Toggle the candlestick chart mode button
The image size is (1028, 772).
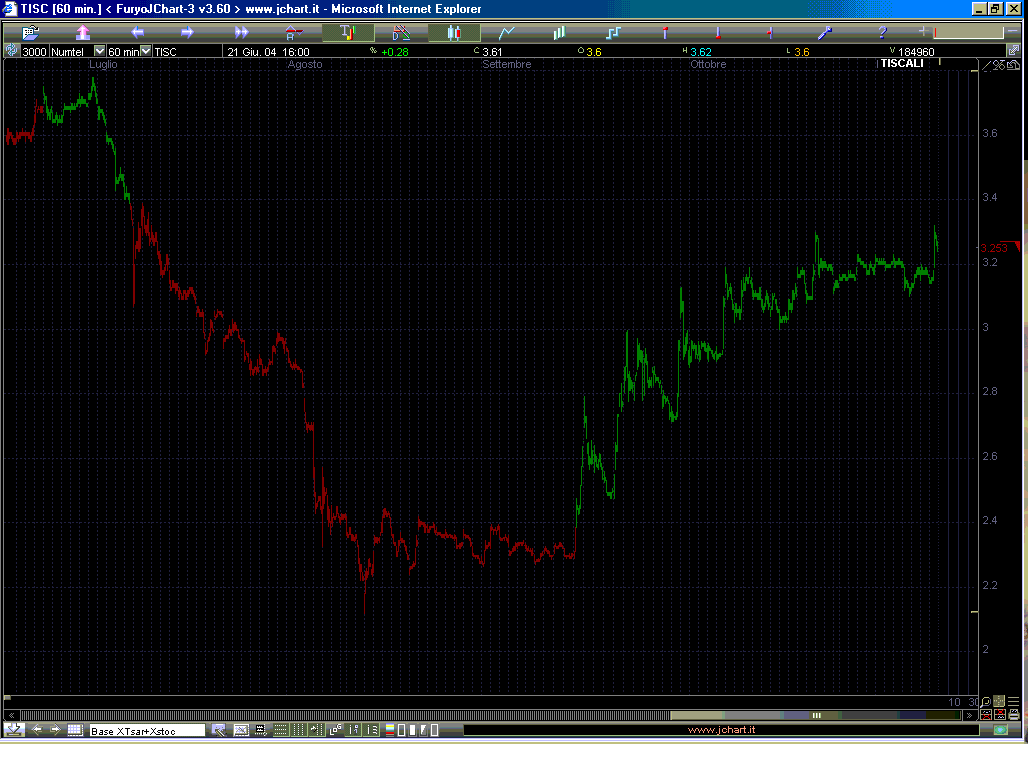(x=454, y=33)
